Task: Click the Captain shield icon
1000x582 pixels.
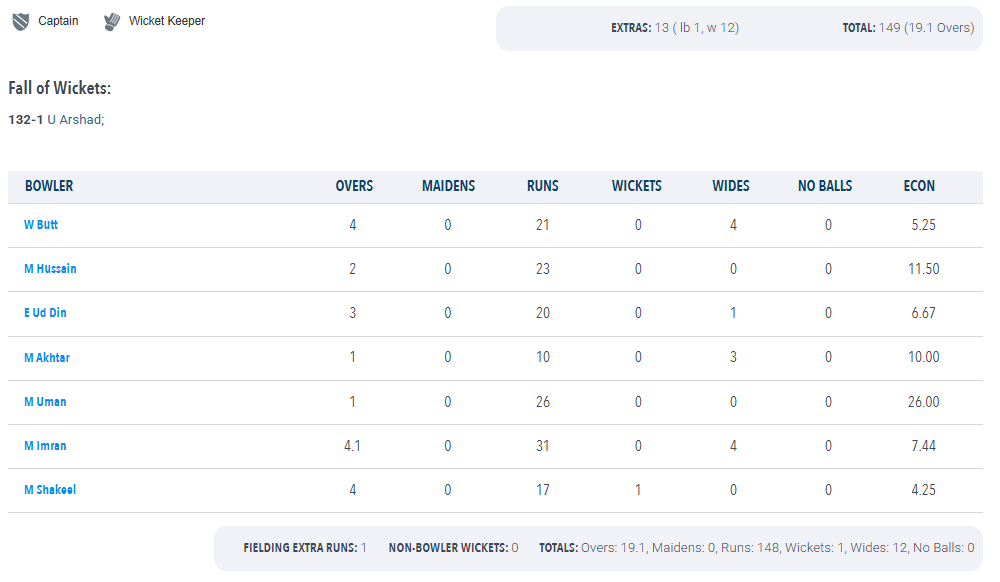Action: click(x=21, y=22)
